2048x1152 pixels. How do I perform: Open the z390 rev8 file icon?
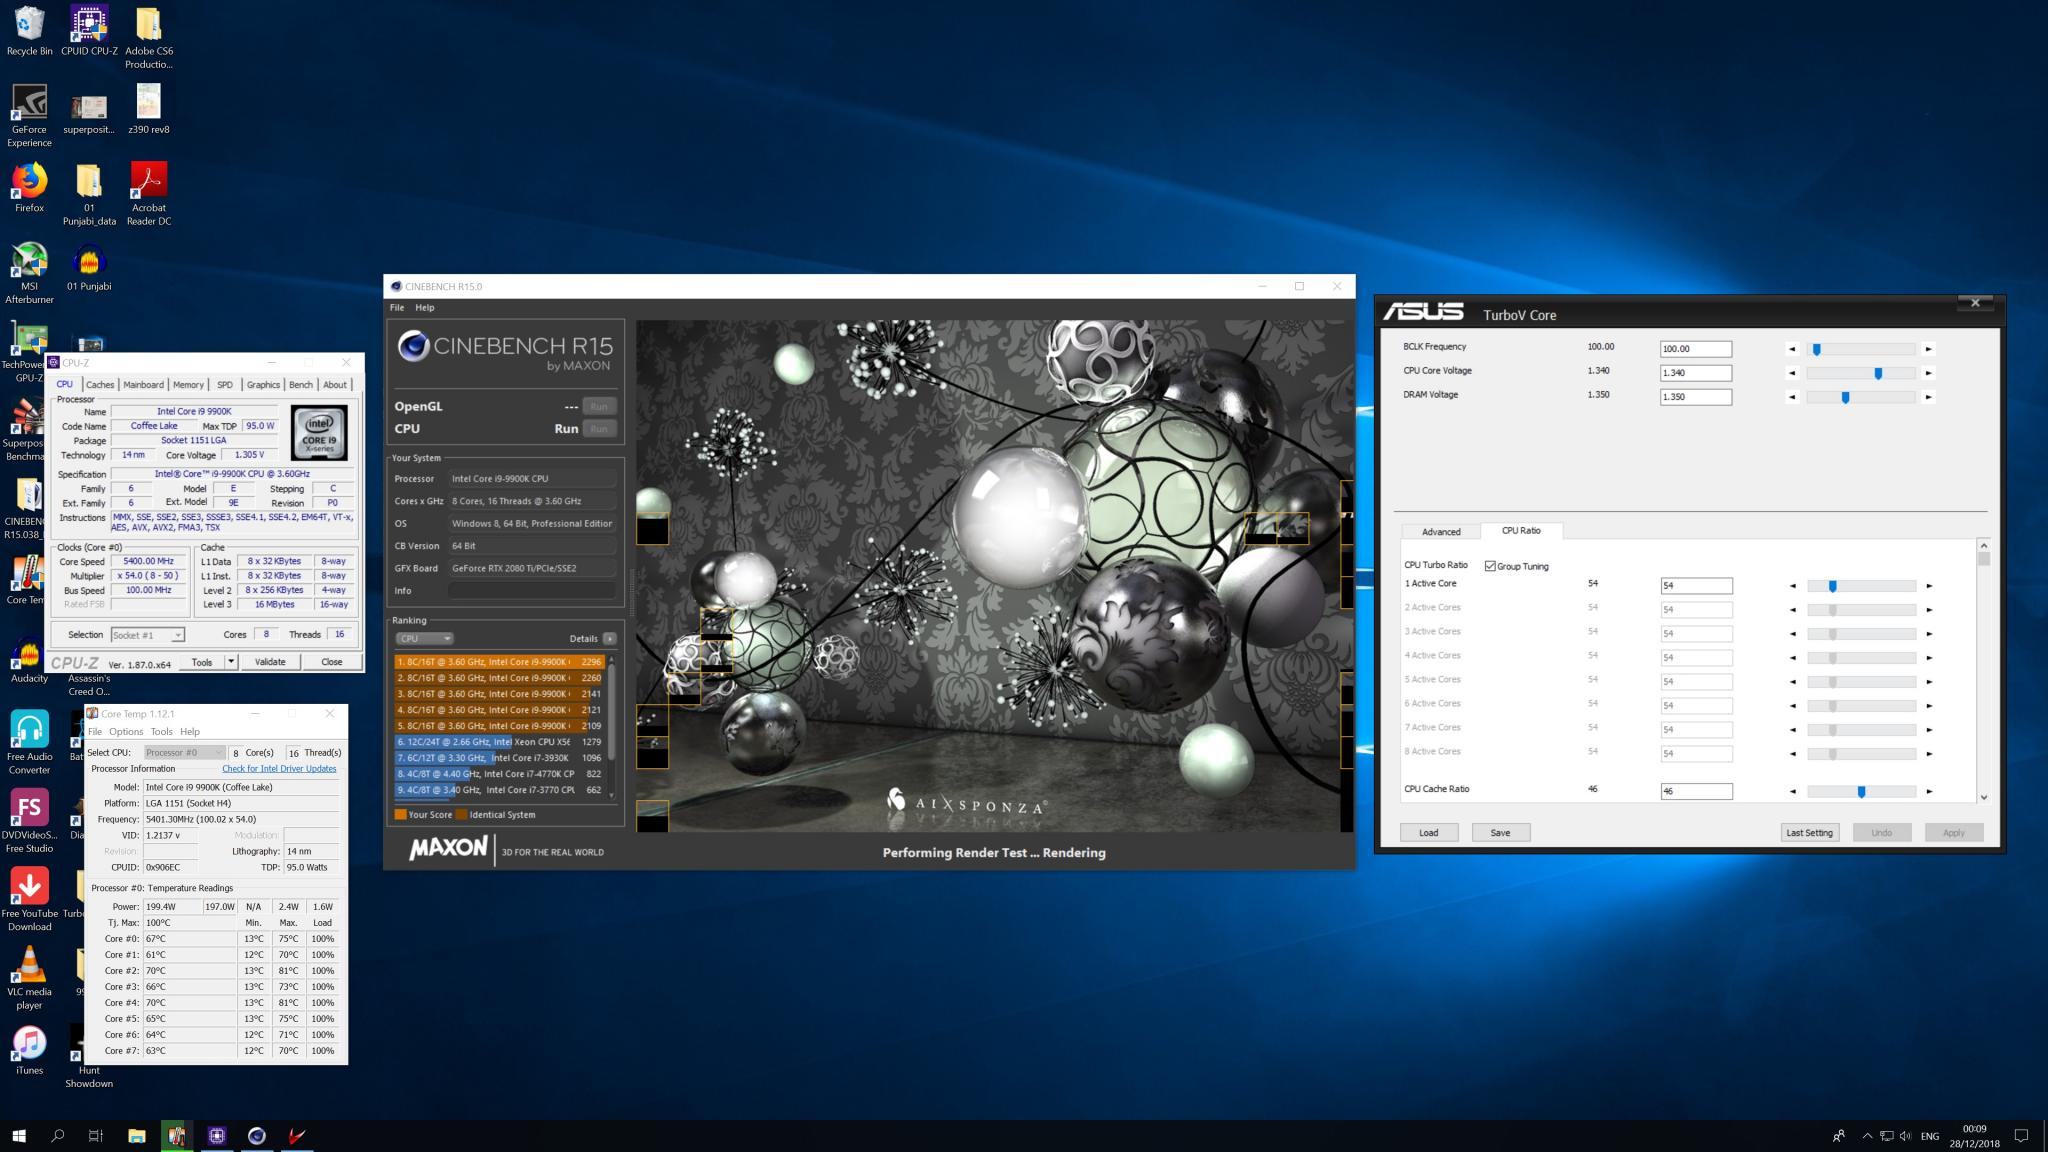coord(148,108)
